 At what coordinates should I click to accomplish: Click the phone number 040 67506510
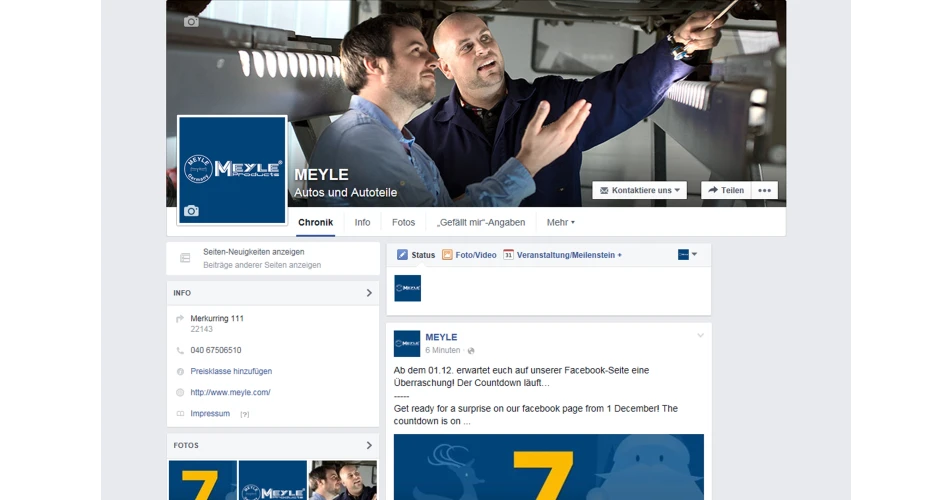(216, 350)
